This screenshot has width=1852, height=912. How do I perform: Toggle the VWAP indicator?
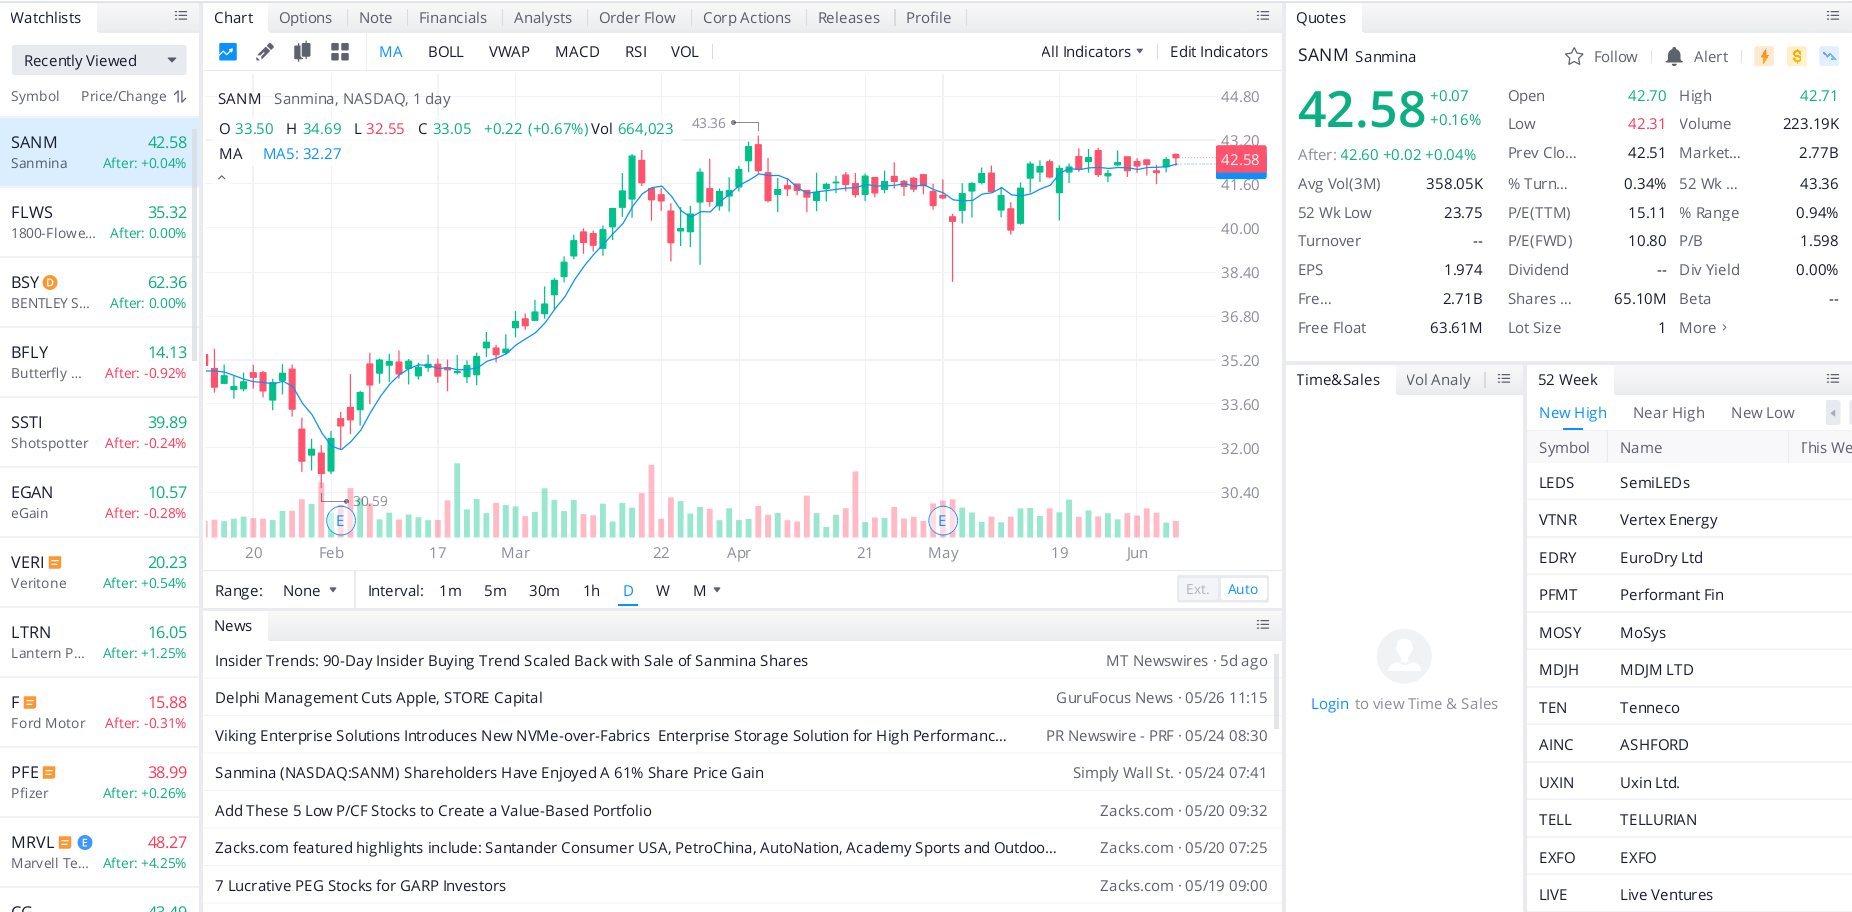coord(509,52)
